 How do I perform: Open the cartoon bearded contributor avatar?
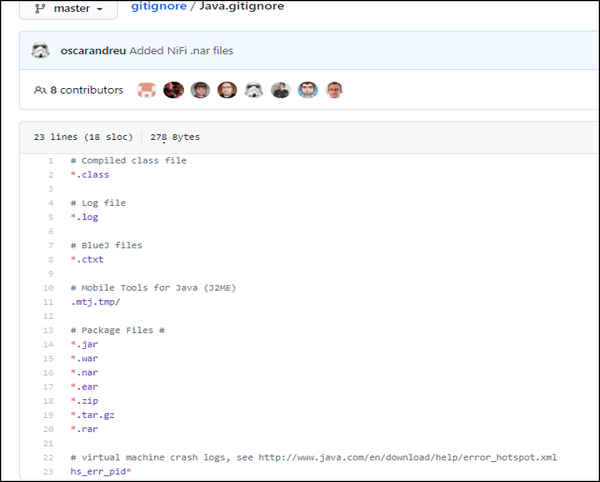pos(308,90)
